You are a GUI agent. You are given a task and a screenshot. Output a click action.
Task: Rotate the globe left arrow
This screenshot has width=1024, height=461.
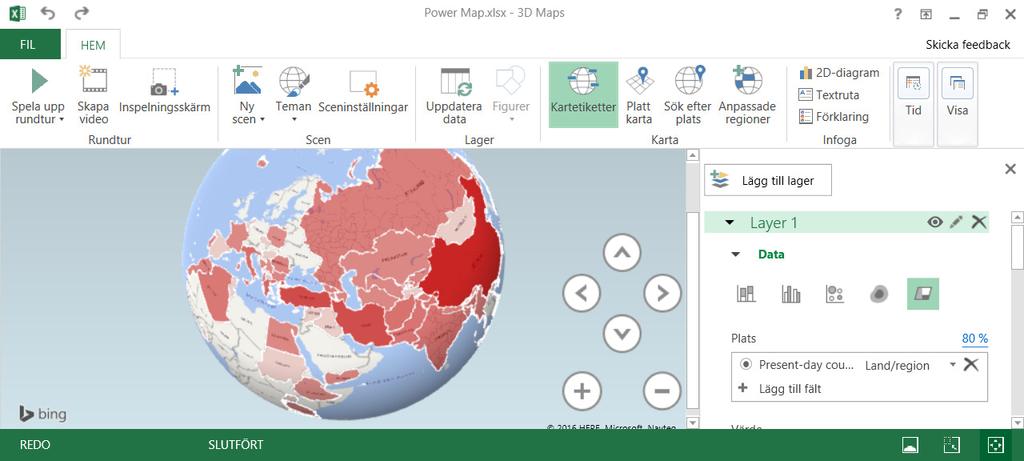[581, 293]
